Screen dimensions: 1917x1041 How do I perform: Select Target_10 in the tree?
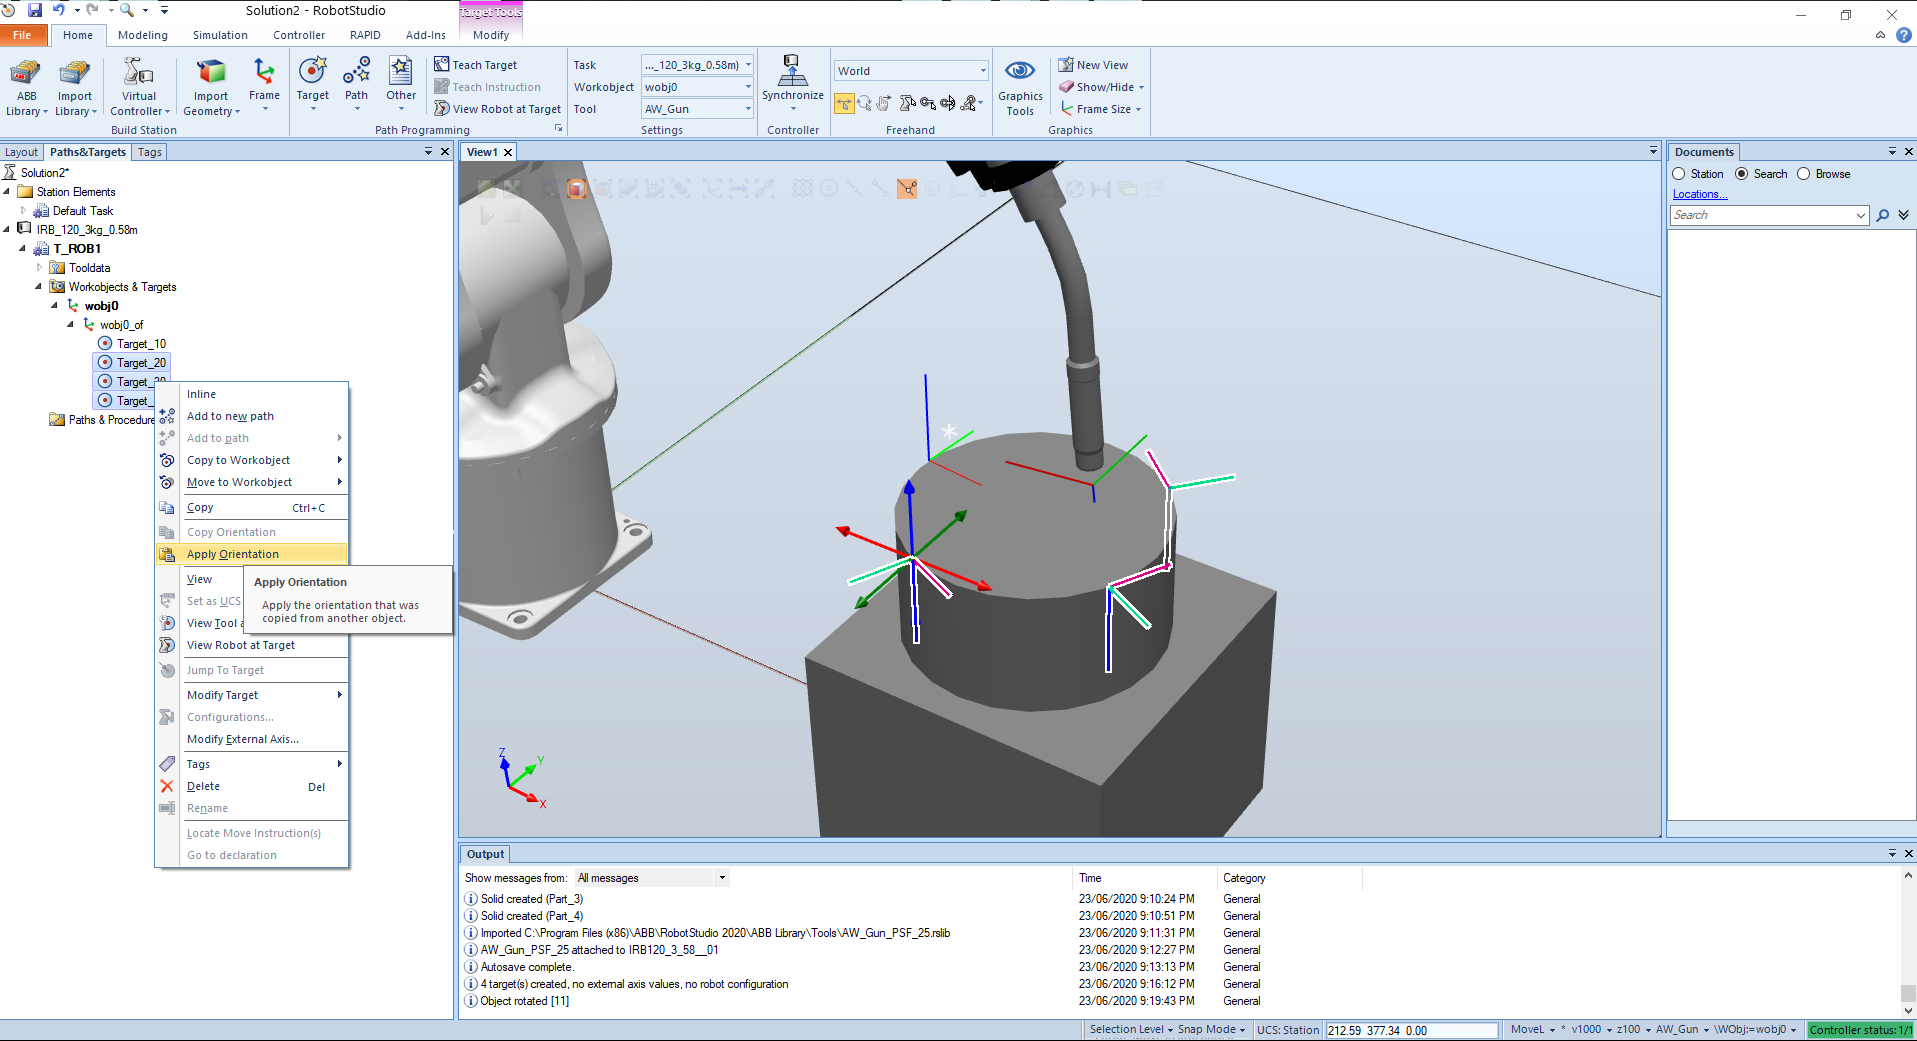141,344
